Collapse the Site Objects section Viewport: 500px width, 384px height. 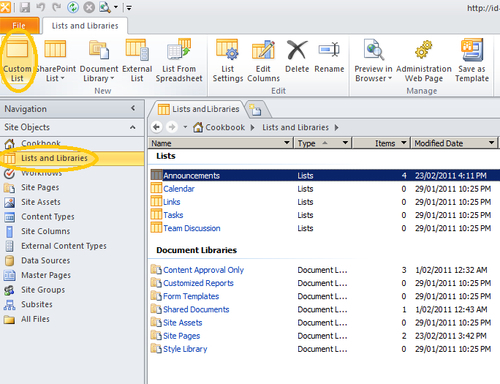tap(133, 127)
